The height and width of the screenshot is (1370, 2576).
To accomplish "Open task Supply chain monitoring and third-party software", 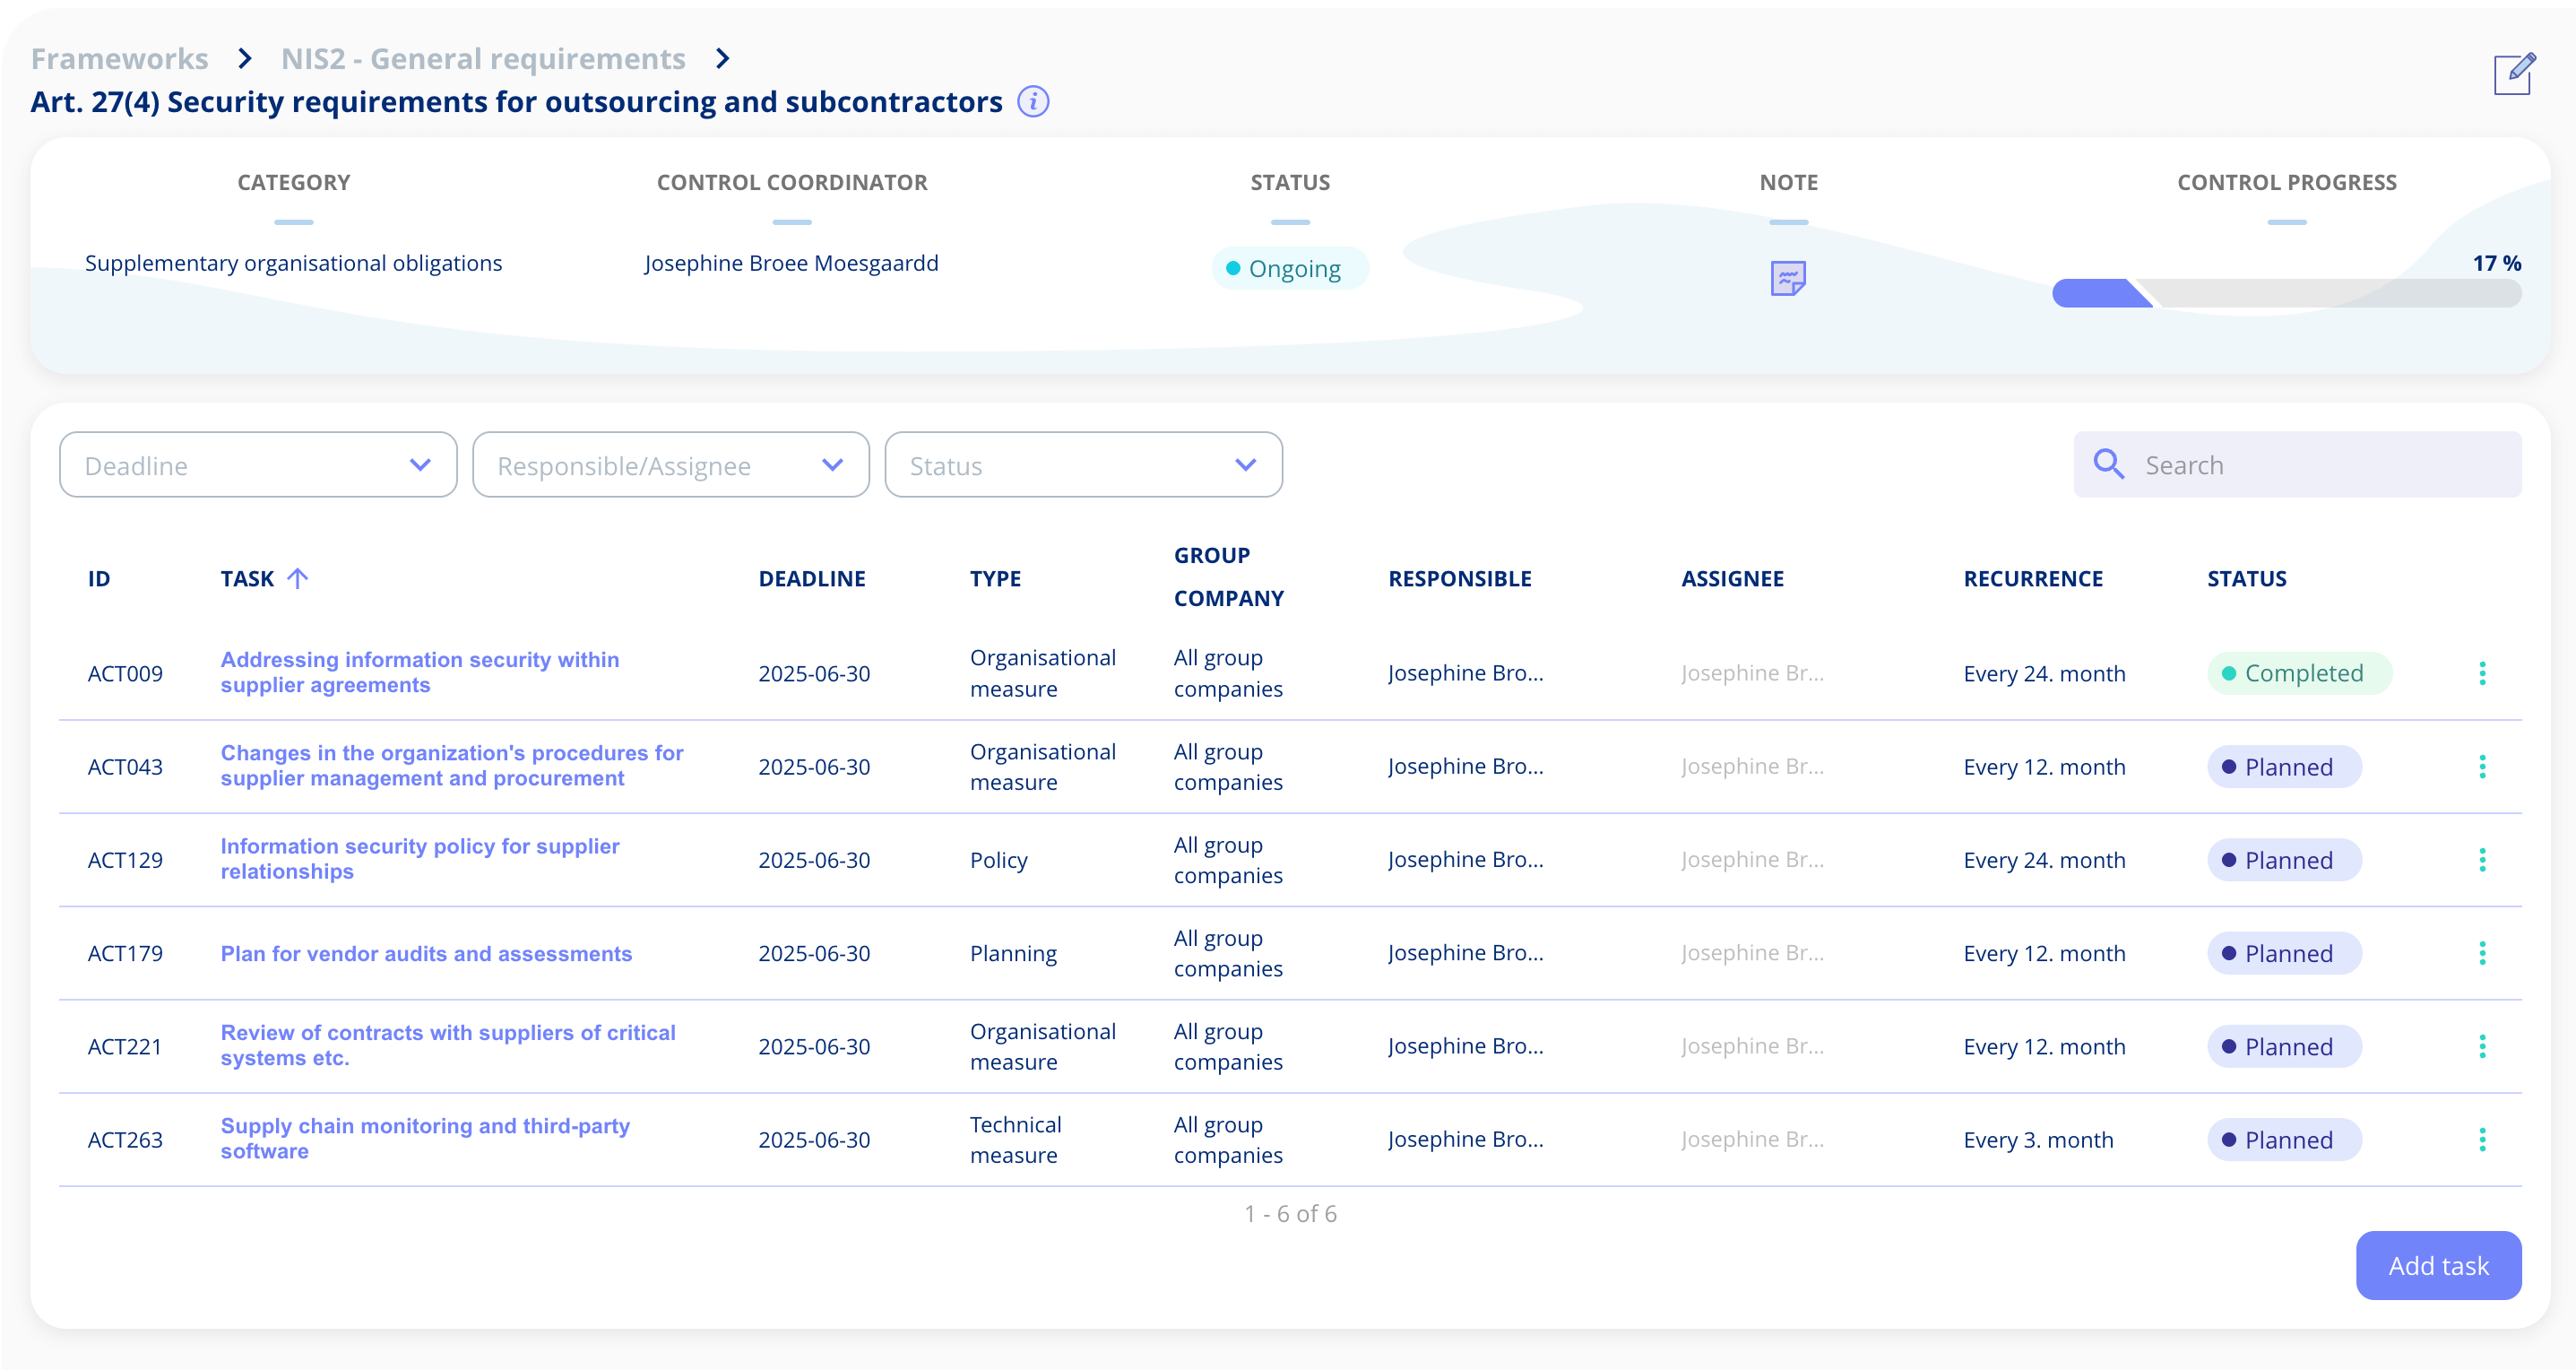I will (x=425, y=1138).
